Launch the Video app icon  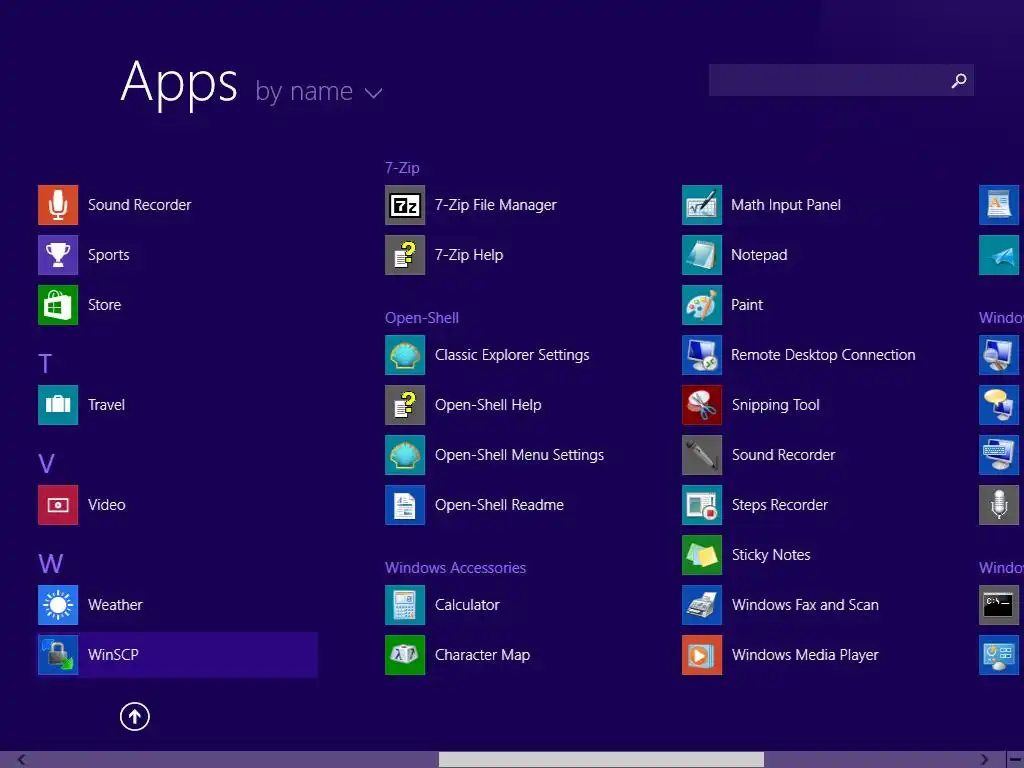[x=57, y=505]
